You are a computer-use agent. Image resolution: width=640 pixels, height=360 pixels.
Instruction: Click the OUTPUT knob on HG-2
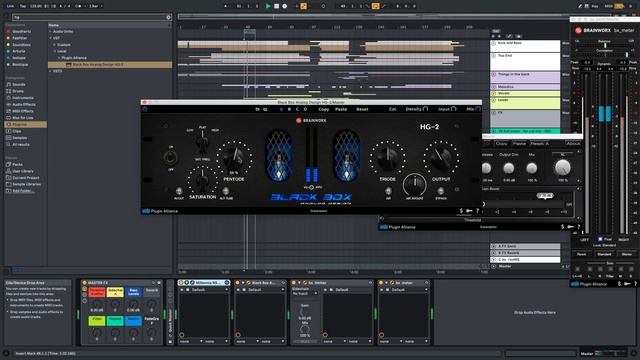click(441, 159)
